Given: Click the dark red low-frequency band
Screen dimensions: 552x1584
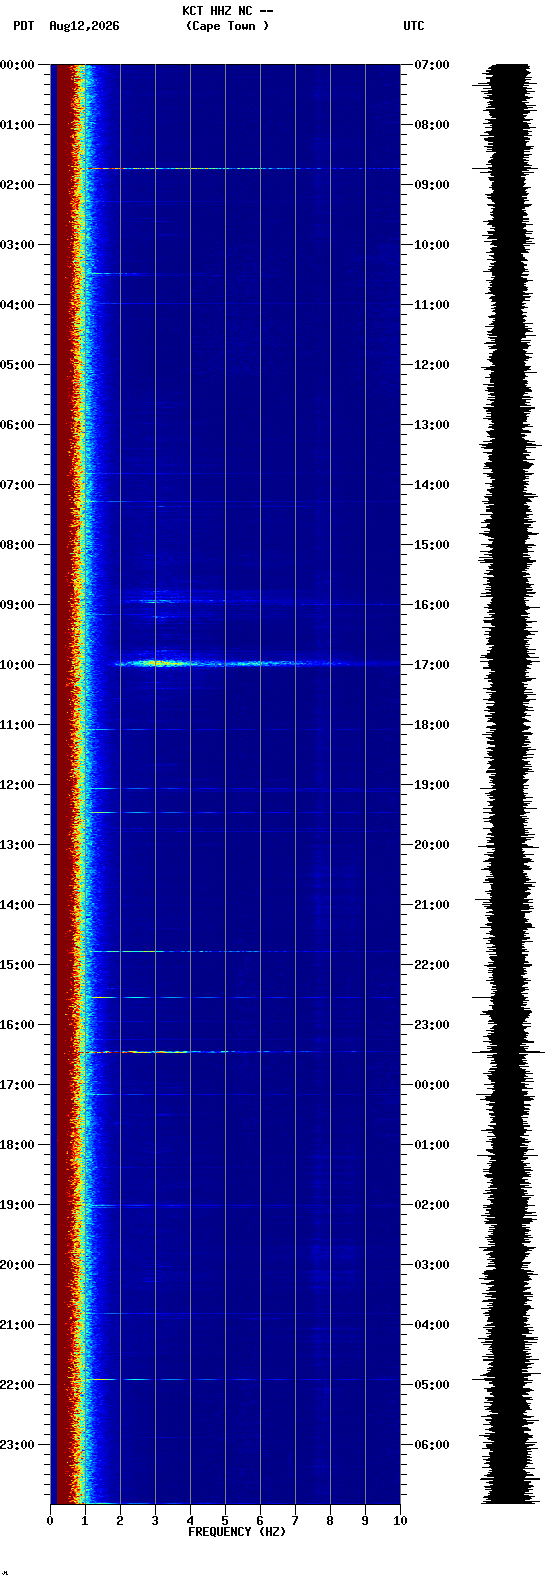Looking at the screenshot, I should [x=63, y=784].
